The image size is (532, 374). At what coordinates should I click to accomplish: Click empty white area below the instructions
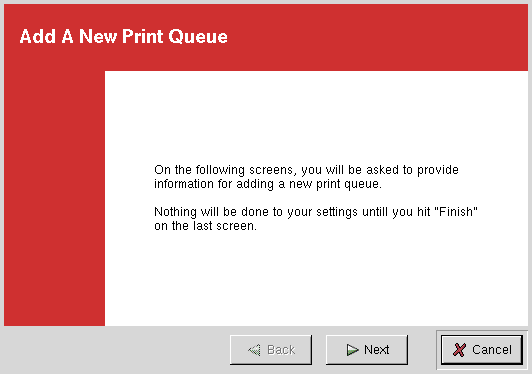[x=316, y=280]
